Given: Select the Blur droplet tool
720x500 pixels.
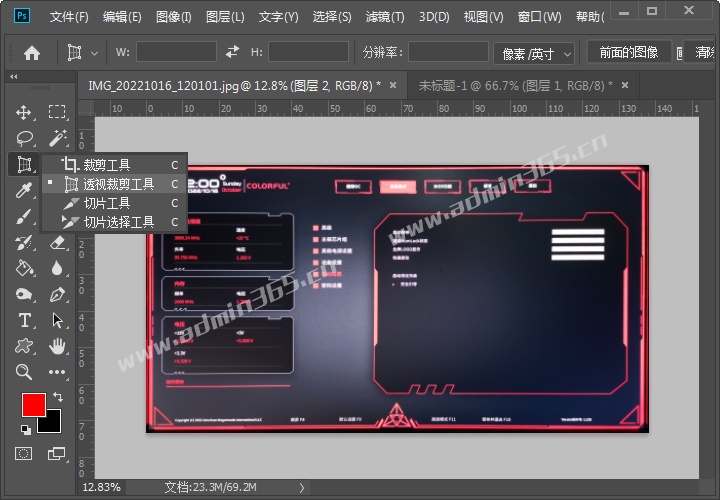Looking at the screenshot, I should tap(57, 268).
